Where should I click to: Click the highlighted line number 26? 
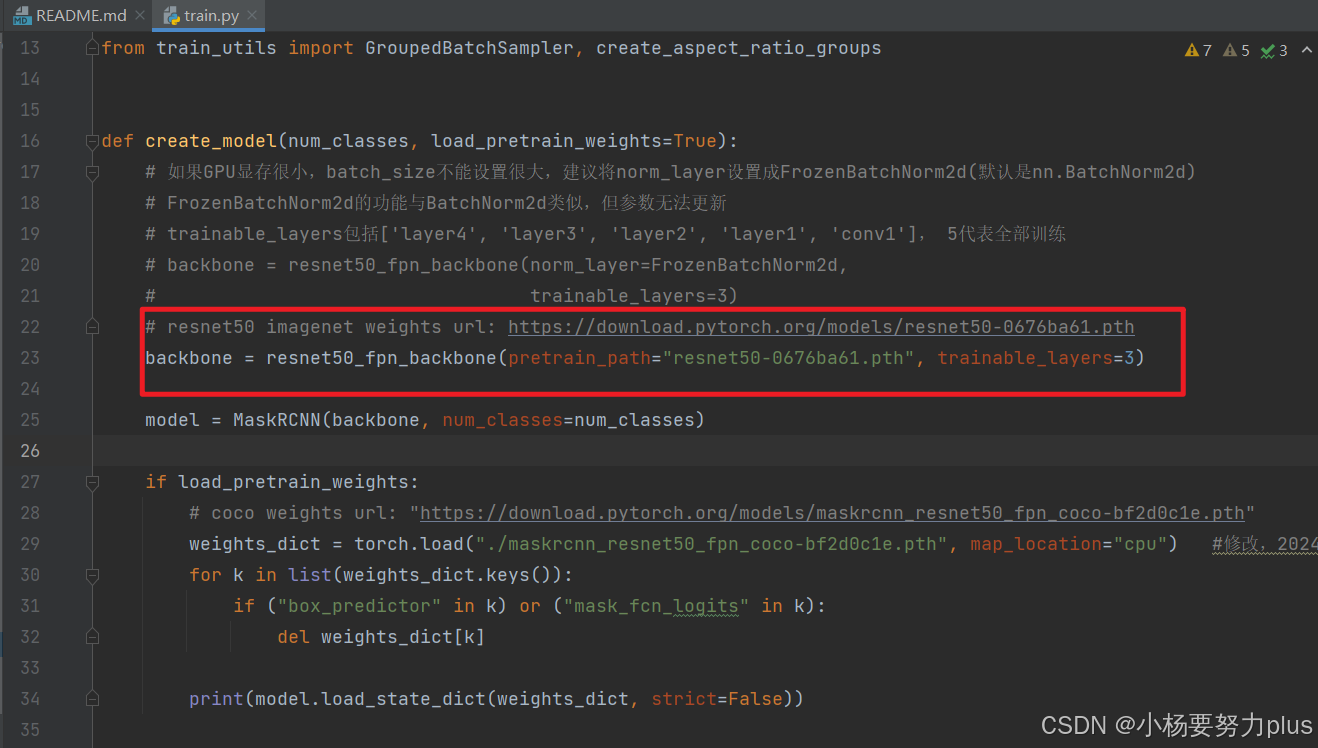tap(30, 450)
